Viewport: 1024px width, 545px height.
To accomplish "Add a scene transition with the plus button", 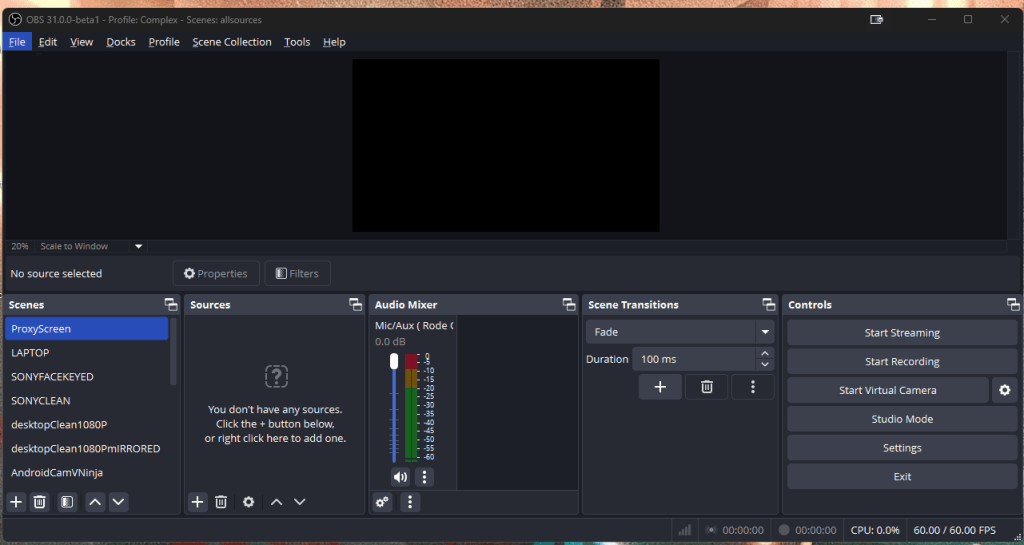I will pos(660,387).
